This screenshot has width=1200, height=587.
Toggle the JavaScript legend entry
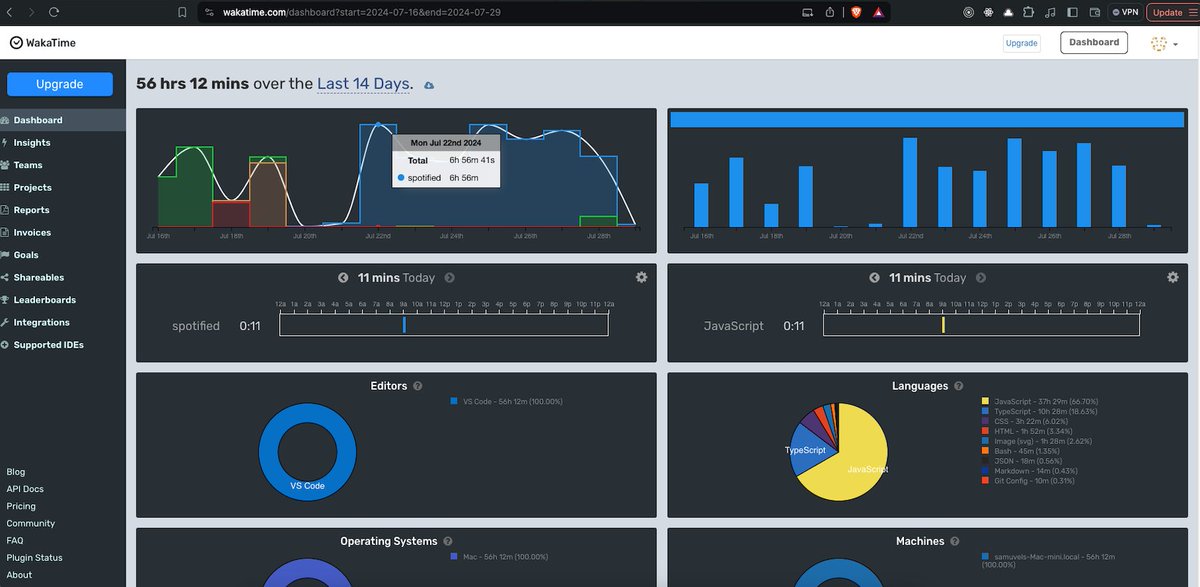click(1039, 401)
